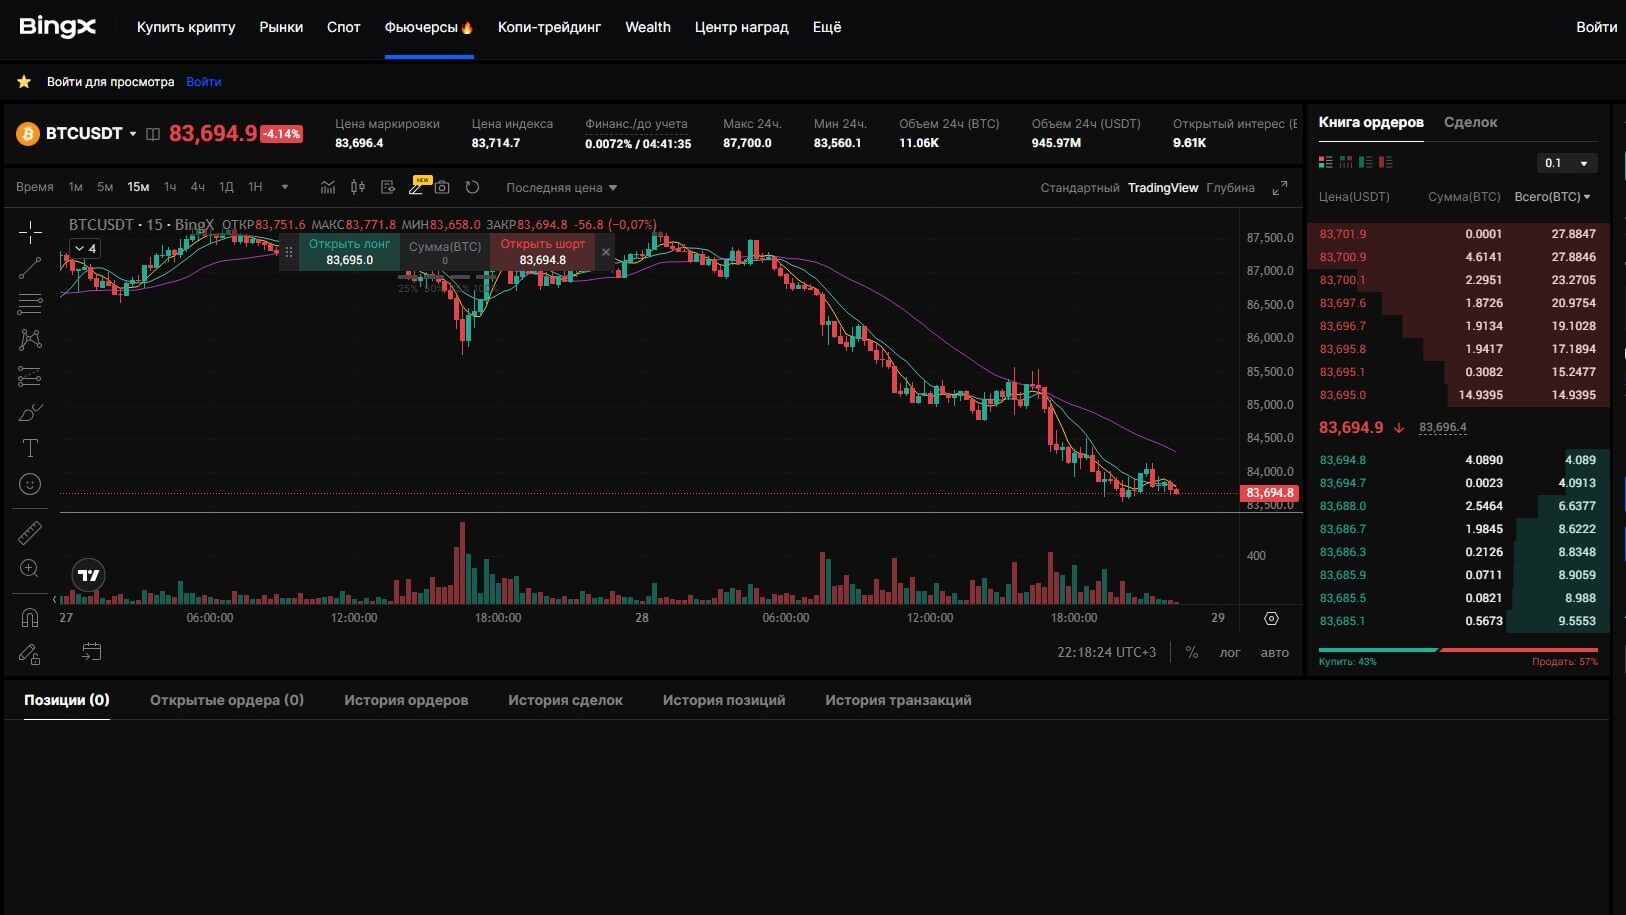The image size is (1626, 915).
Task: Click the favorite star icon
Action: (24, 82)
